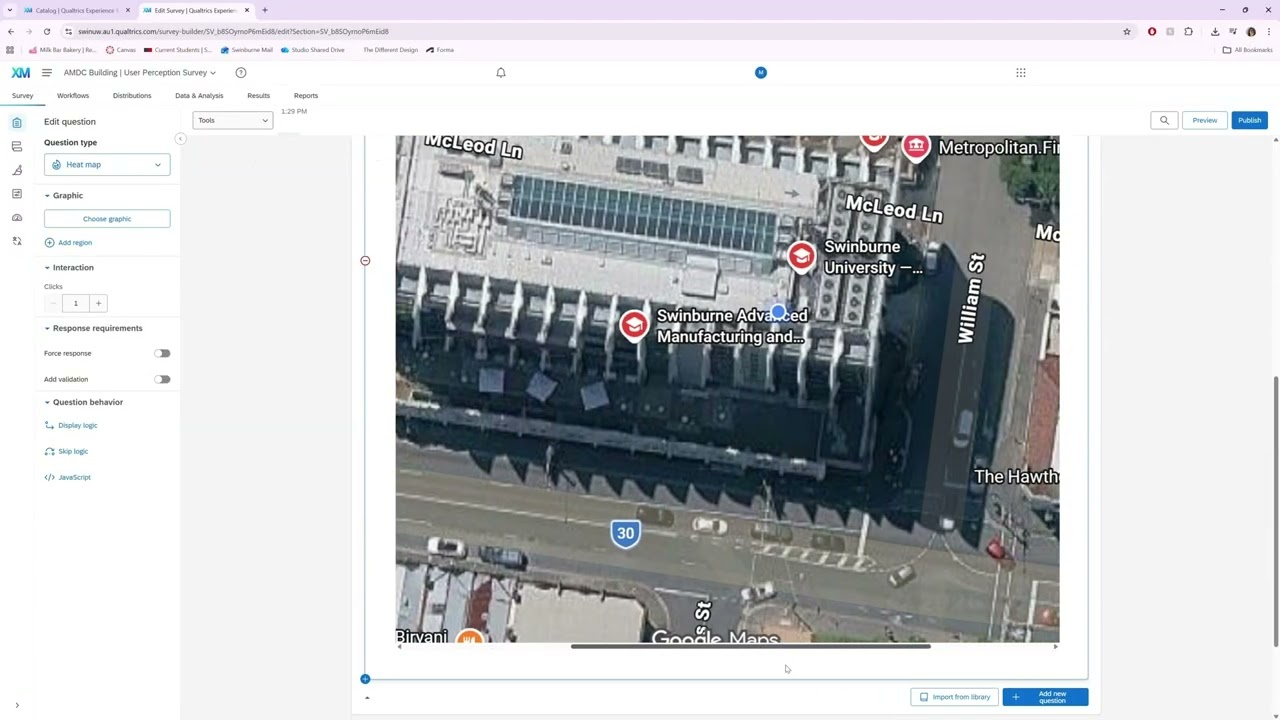This screenshot has height=720, width=1280.
Task: Switch to the Catalog browser tab
Action: (x=75, y=10)
